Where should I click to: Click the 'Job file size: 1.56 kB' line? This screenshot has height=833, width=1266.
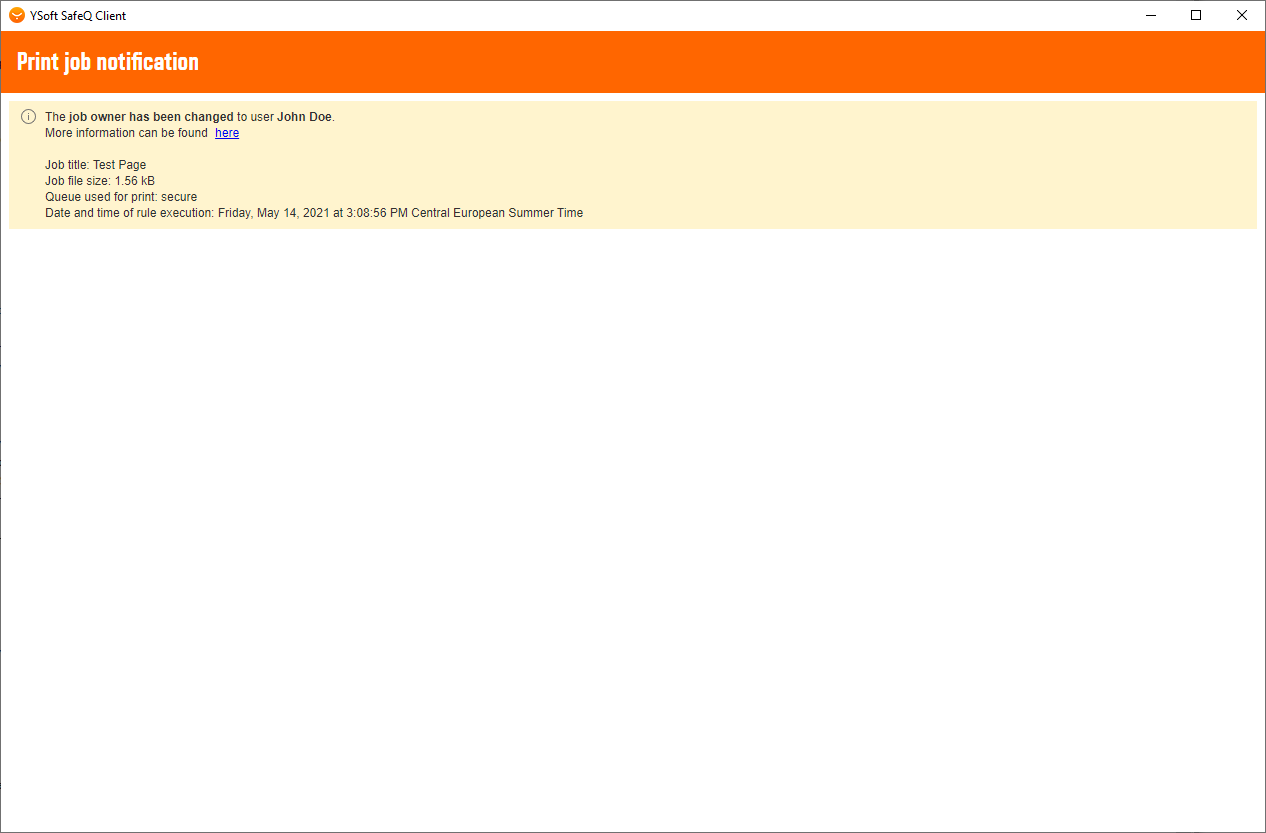click(x=100, y=181)
